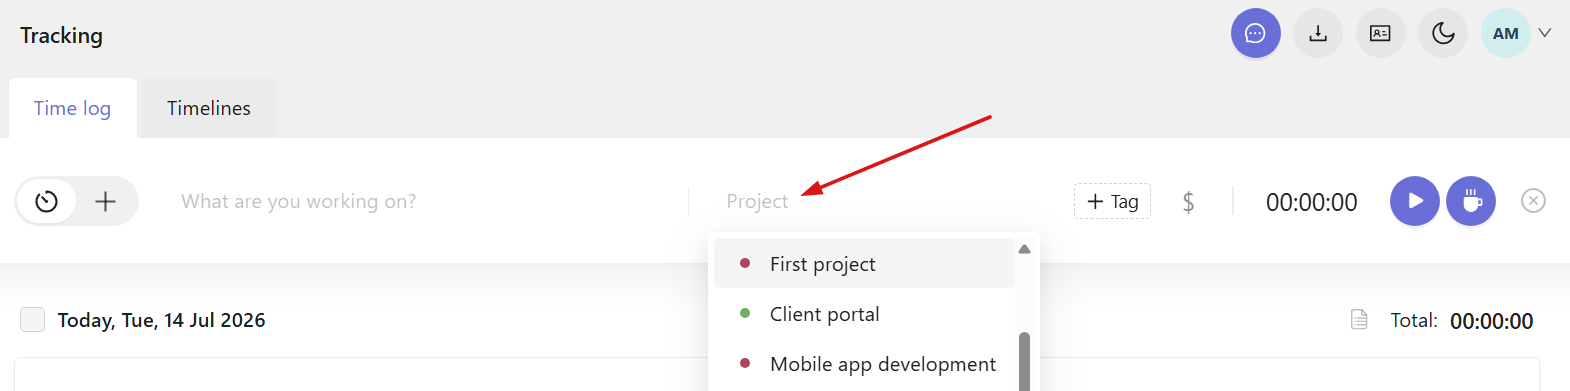
Task: Choose First project from the list
Action: click(864, 264)
